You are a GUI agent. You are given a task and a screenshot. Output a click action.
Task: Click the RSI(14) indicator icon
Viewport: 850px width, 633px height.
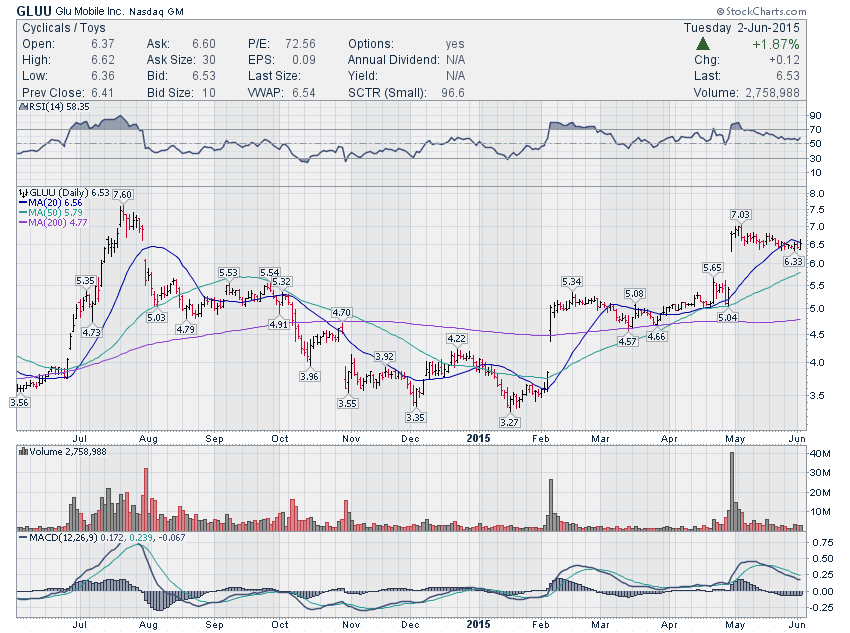[x=23, y=107]
